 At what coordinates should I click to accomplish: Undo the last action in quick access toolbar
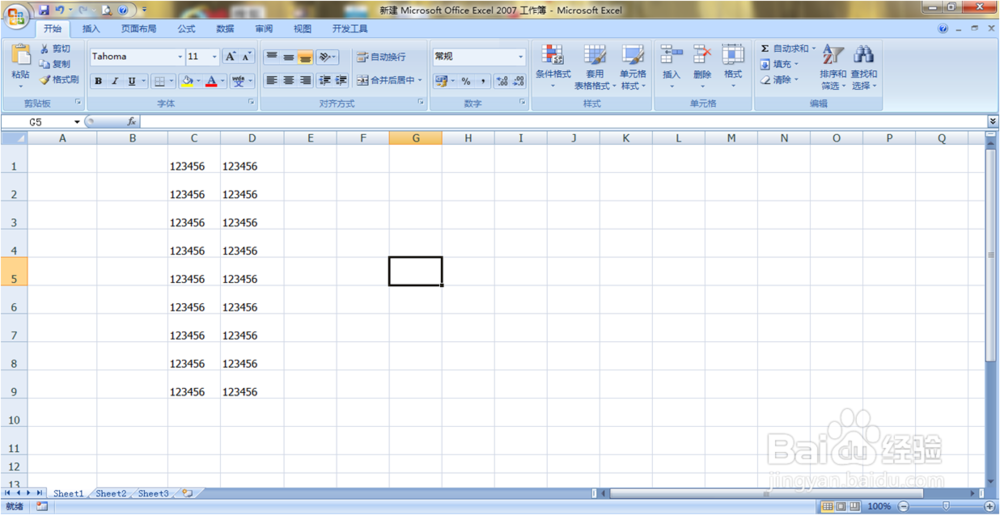click(60, 10)
